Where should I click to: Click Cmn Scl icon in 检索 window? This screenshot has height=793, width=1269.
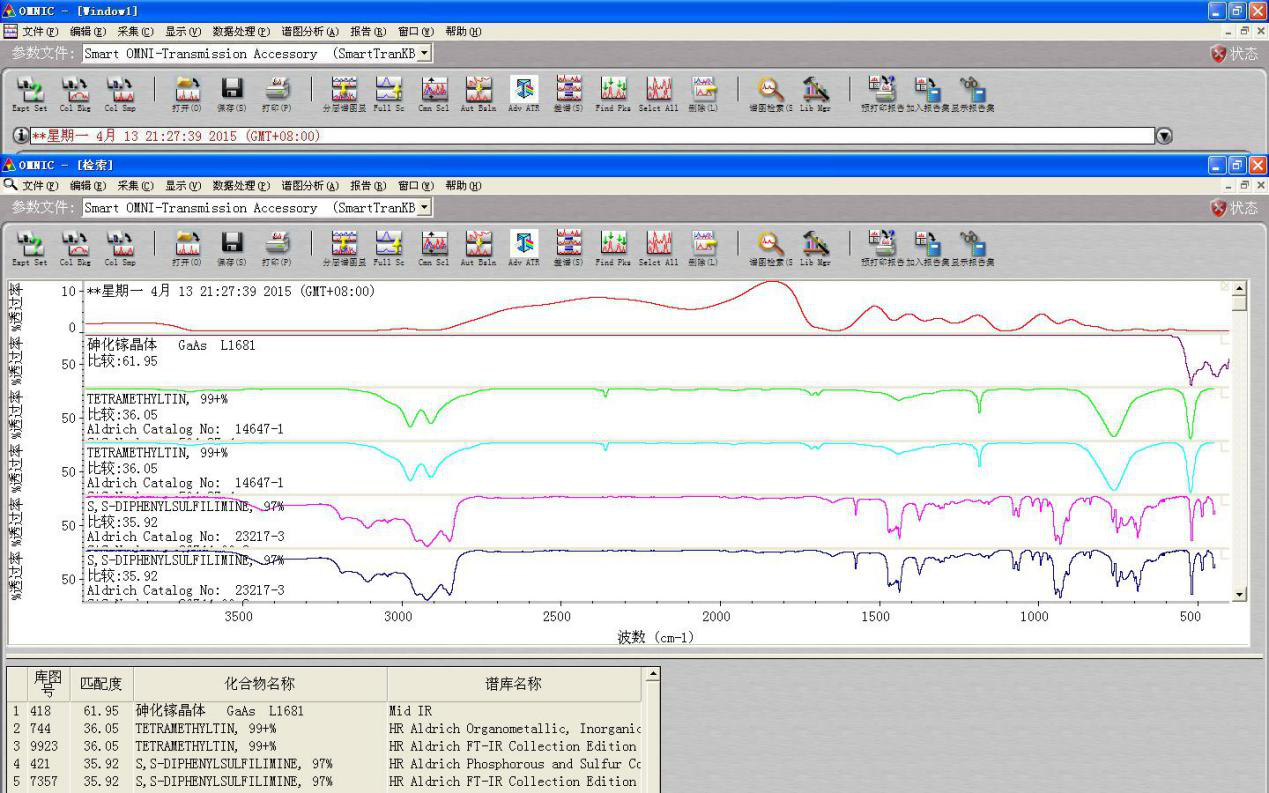tap(434, 246)
